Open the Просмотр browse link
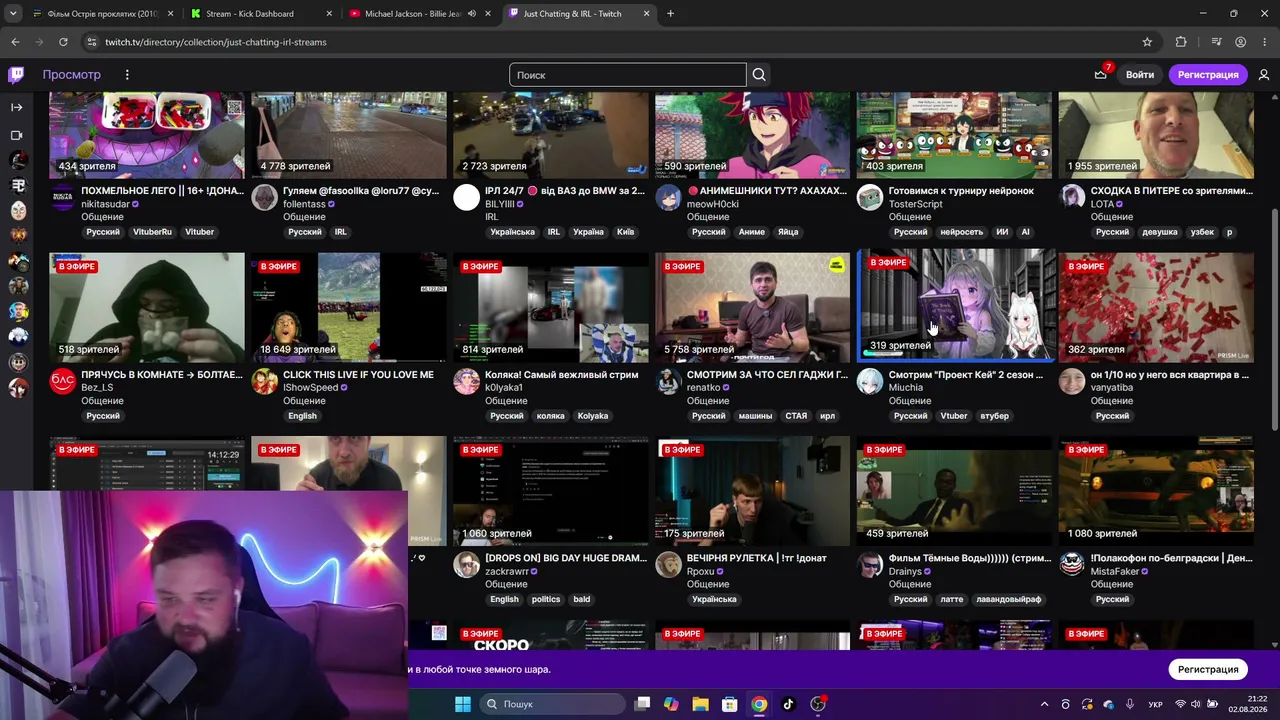Viewport: 1280px width, 720px height. point(71,75)
